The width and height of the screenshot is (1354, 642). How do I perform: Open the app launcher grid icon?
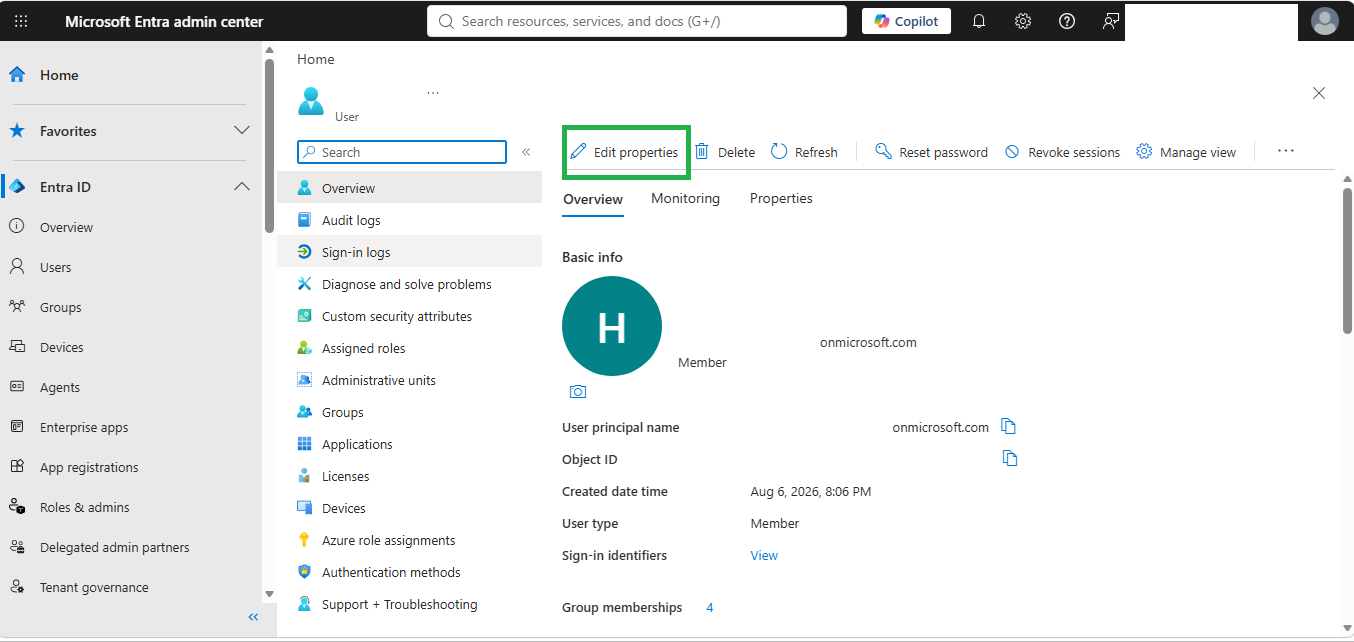coord(21,21)
